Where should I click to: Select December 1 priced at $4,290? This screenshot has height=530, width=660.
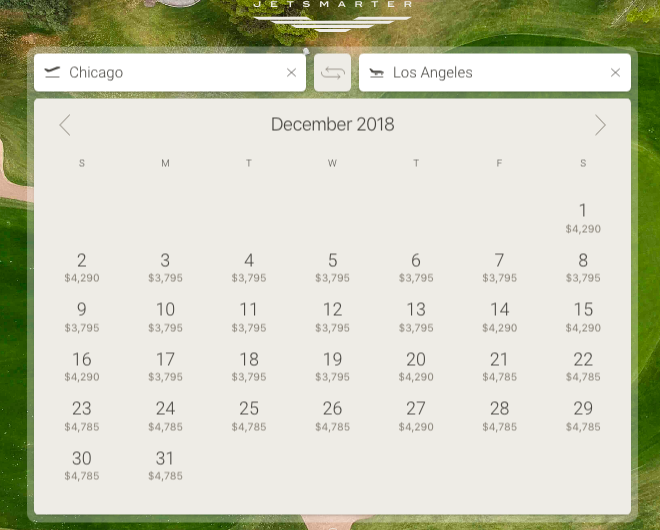[x=583, y=216]
